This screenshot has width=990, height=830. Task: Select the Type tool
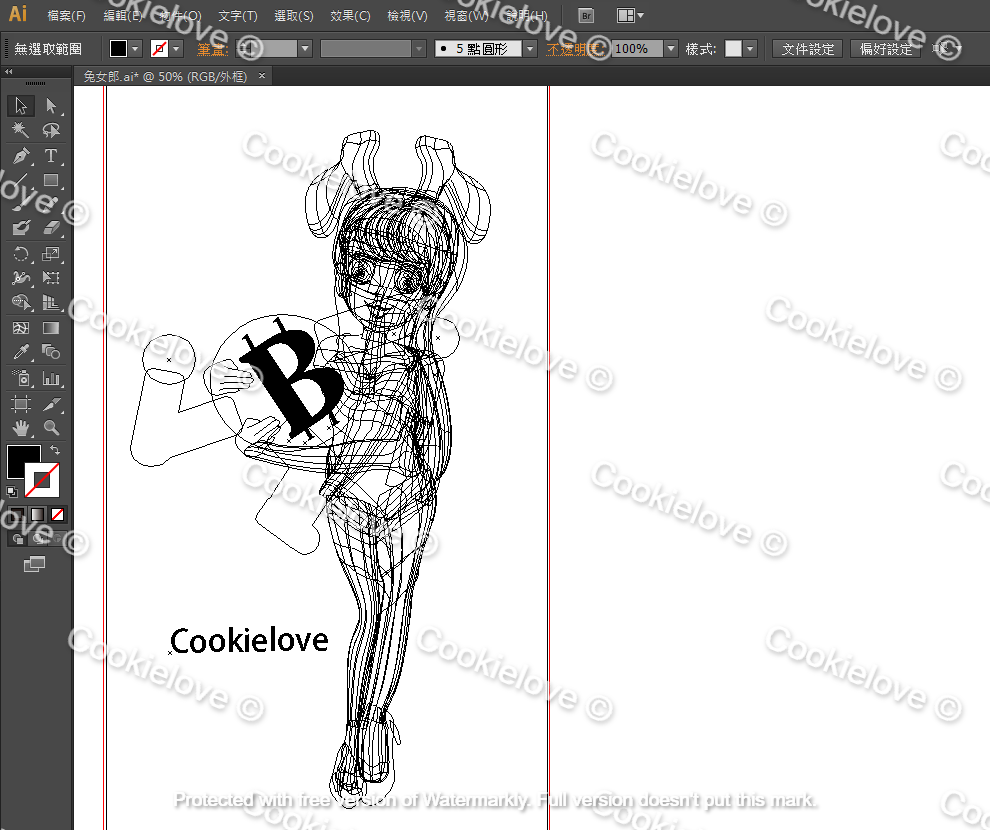51,155
